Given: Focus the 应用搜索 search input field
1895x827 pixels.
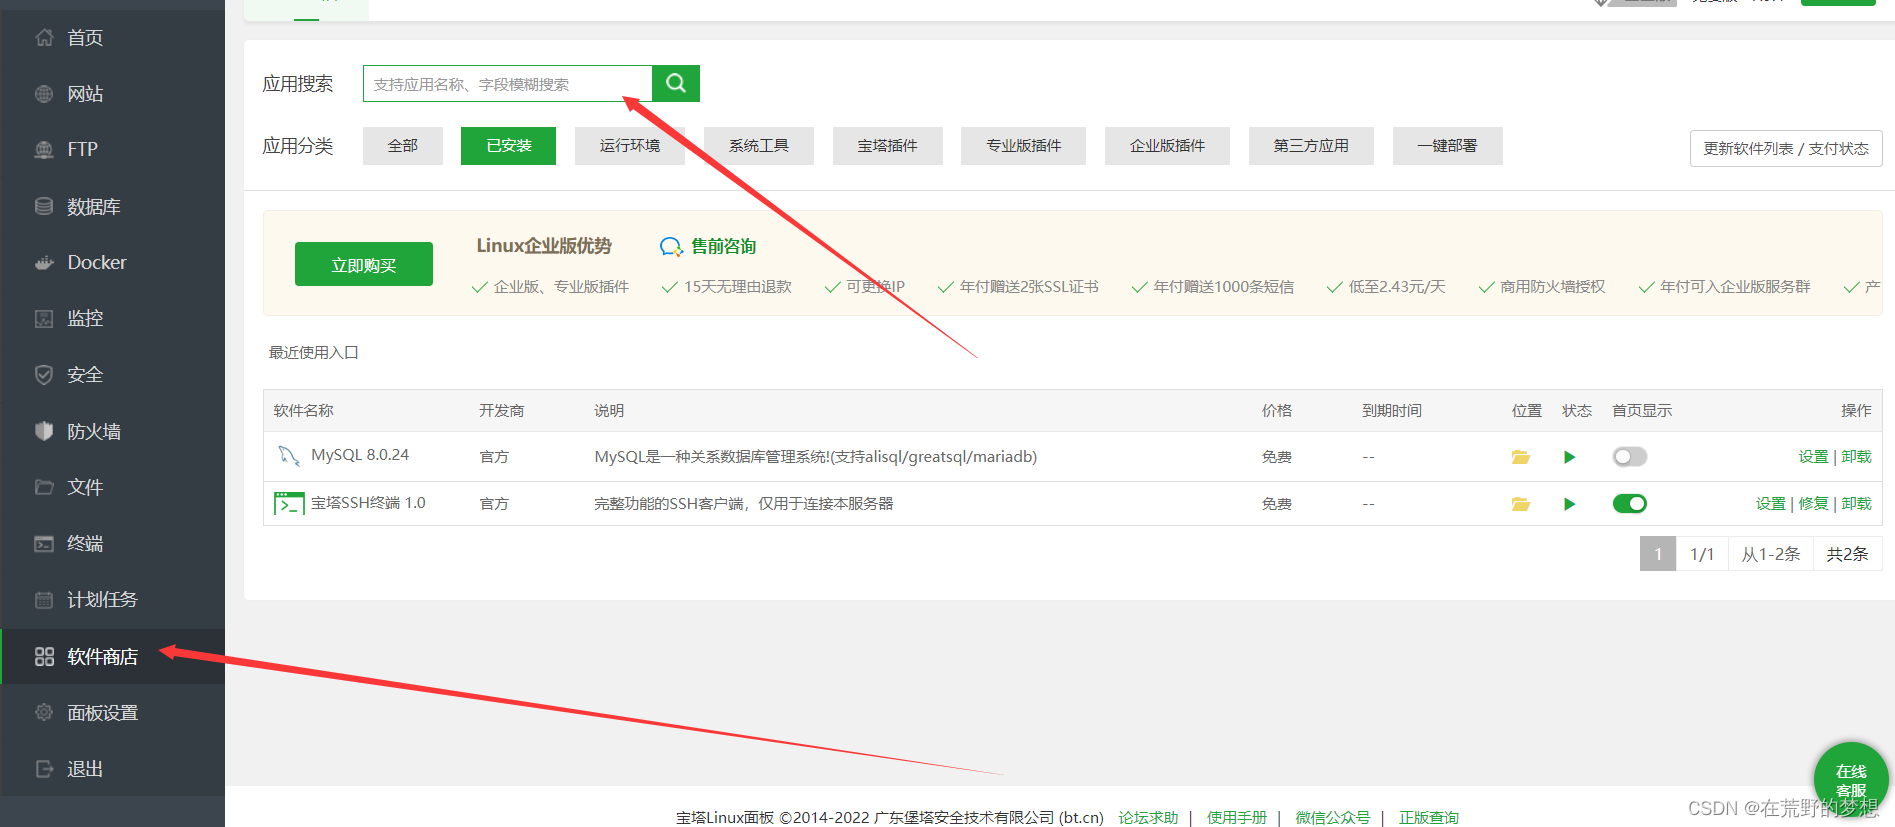Looking at the screenshot, I should click(x=508, y=84).
